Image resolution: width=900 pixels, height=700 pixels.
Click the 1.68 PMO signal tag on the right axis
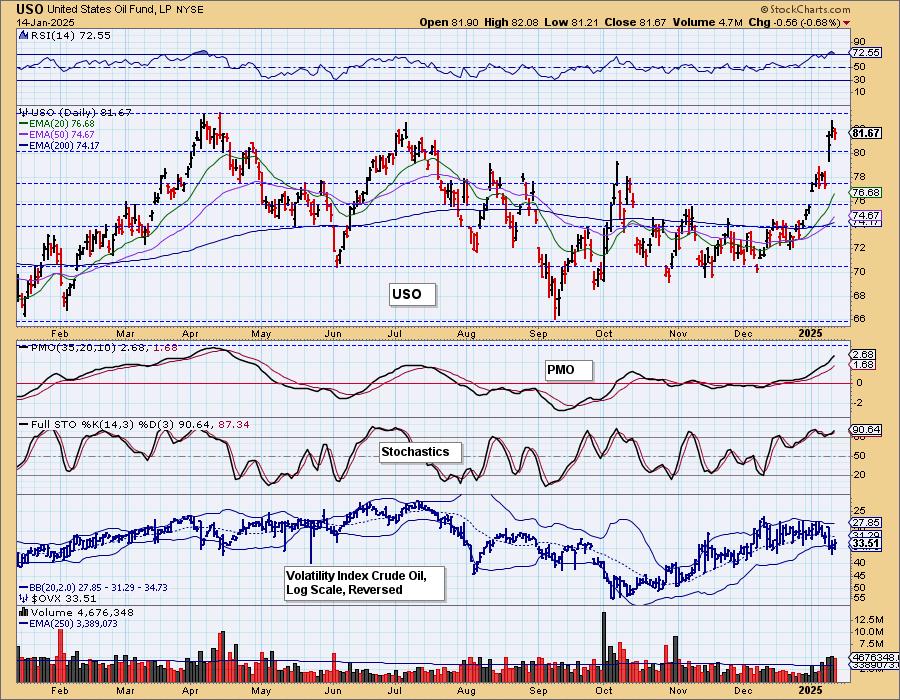point(864,364)
